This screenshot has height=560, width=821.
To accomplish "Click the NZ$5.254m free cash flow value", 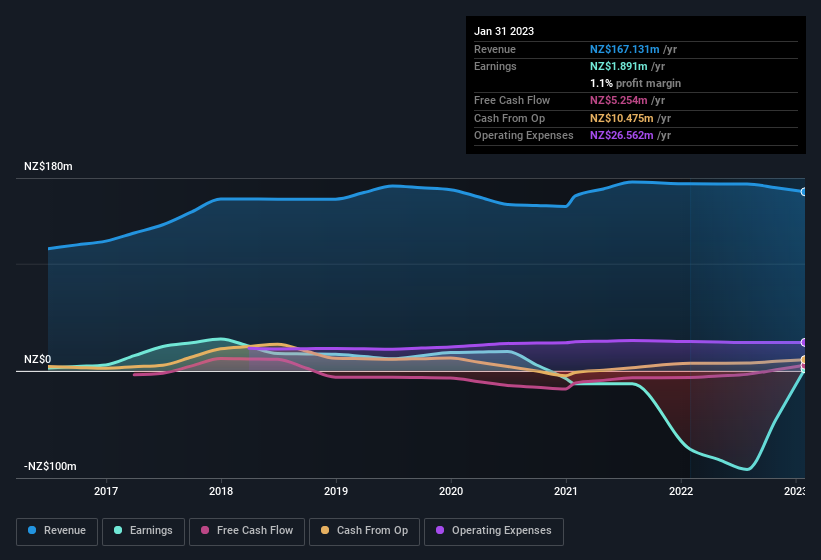I will click(619, 100).
